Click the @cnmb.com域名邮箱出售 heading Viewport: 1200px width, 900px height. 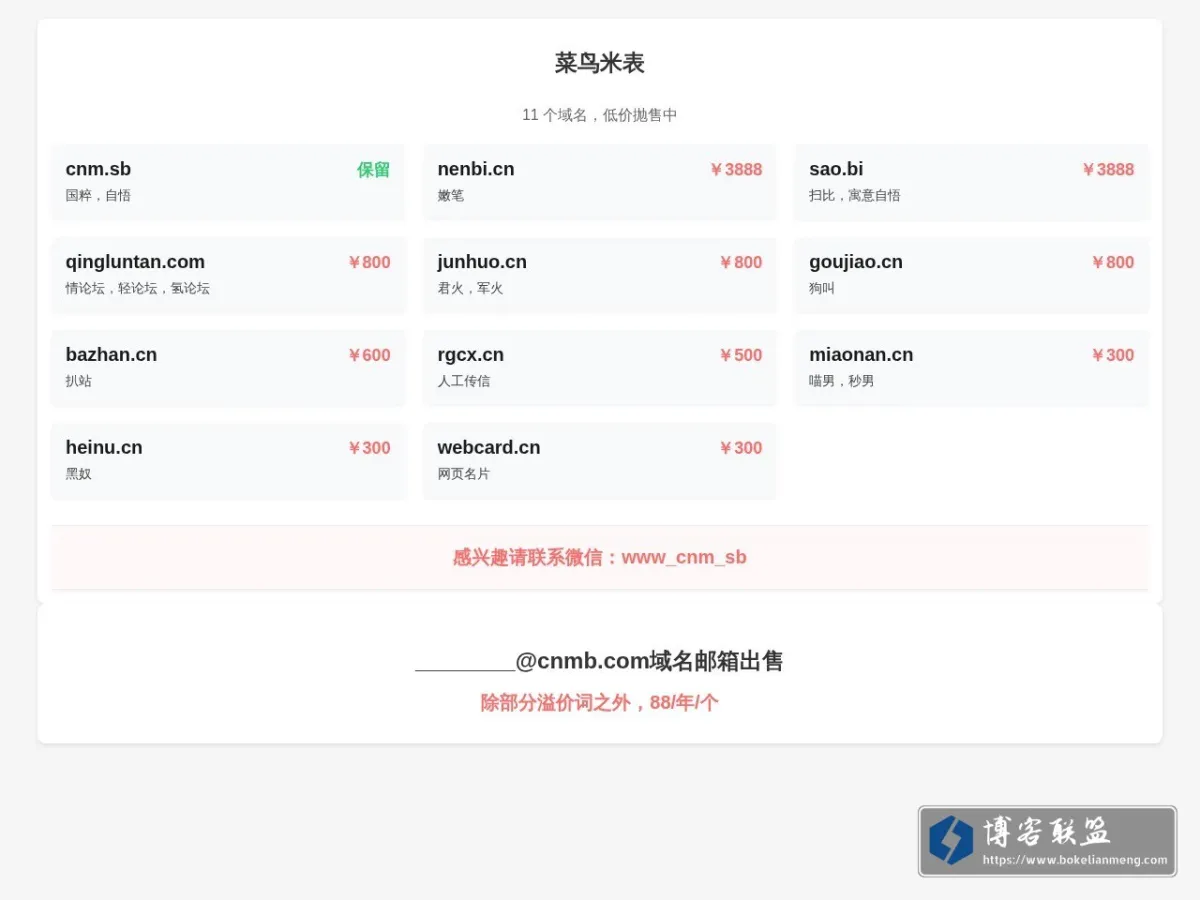coord(600,661)
